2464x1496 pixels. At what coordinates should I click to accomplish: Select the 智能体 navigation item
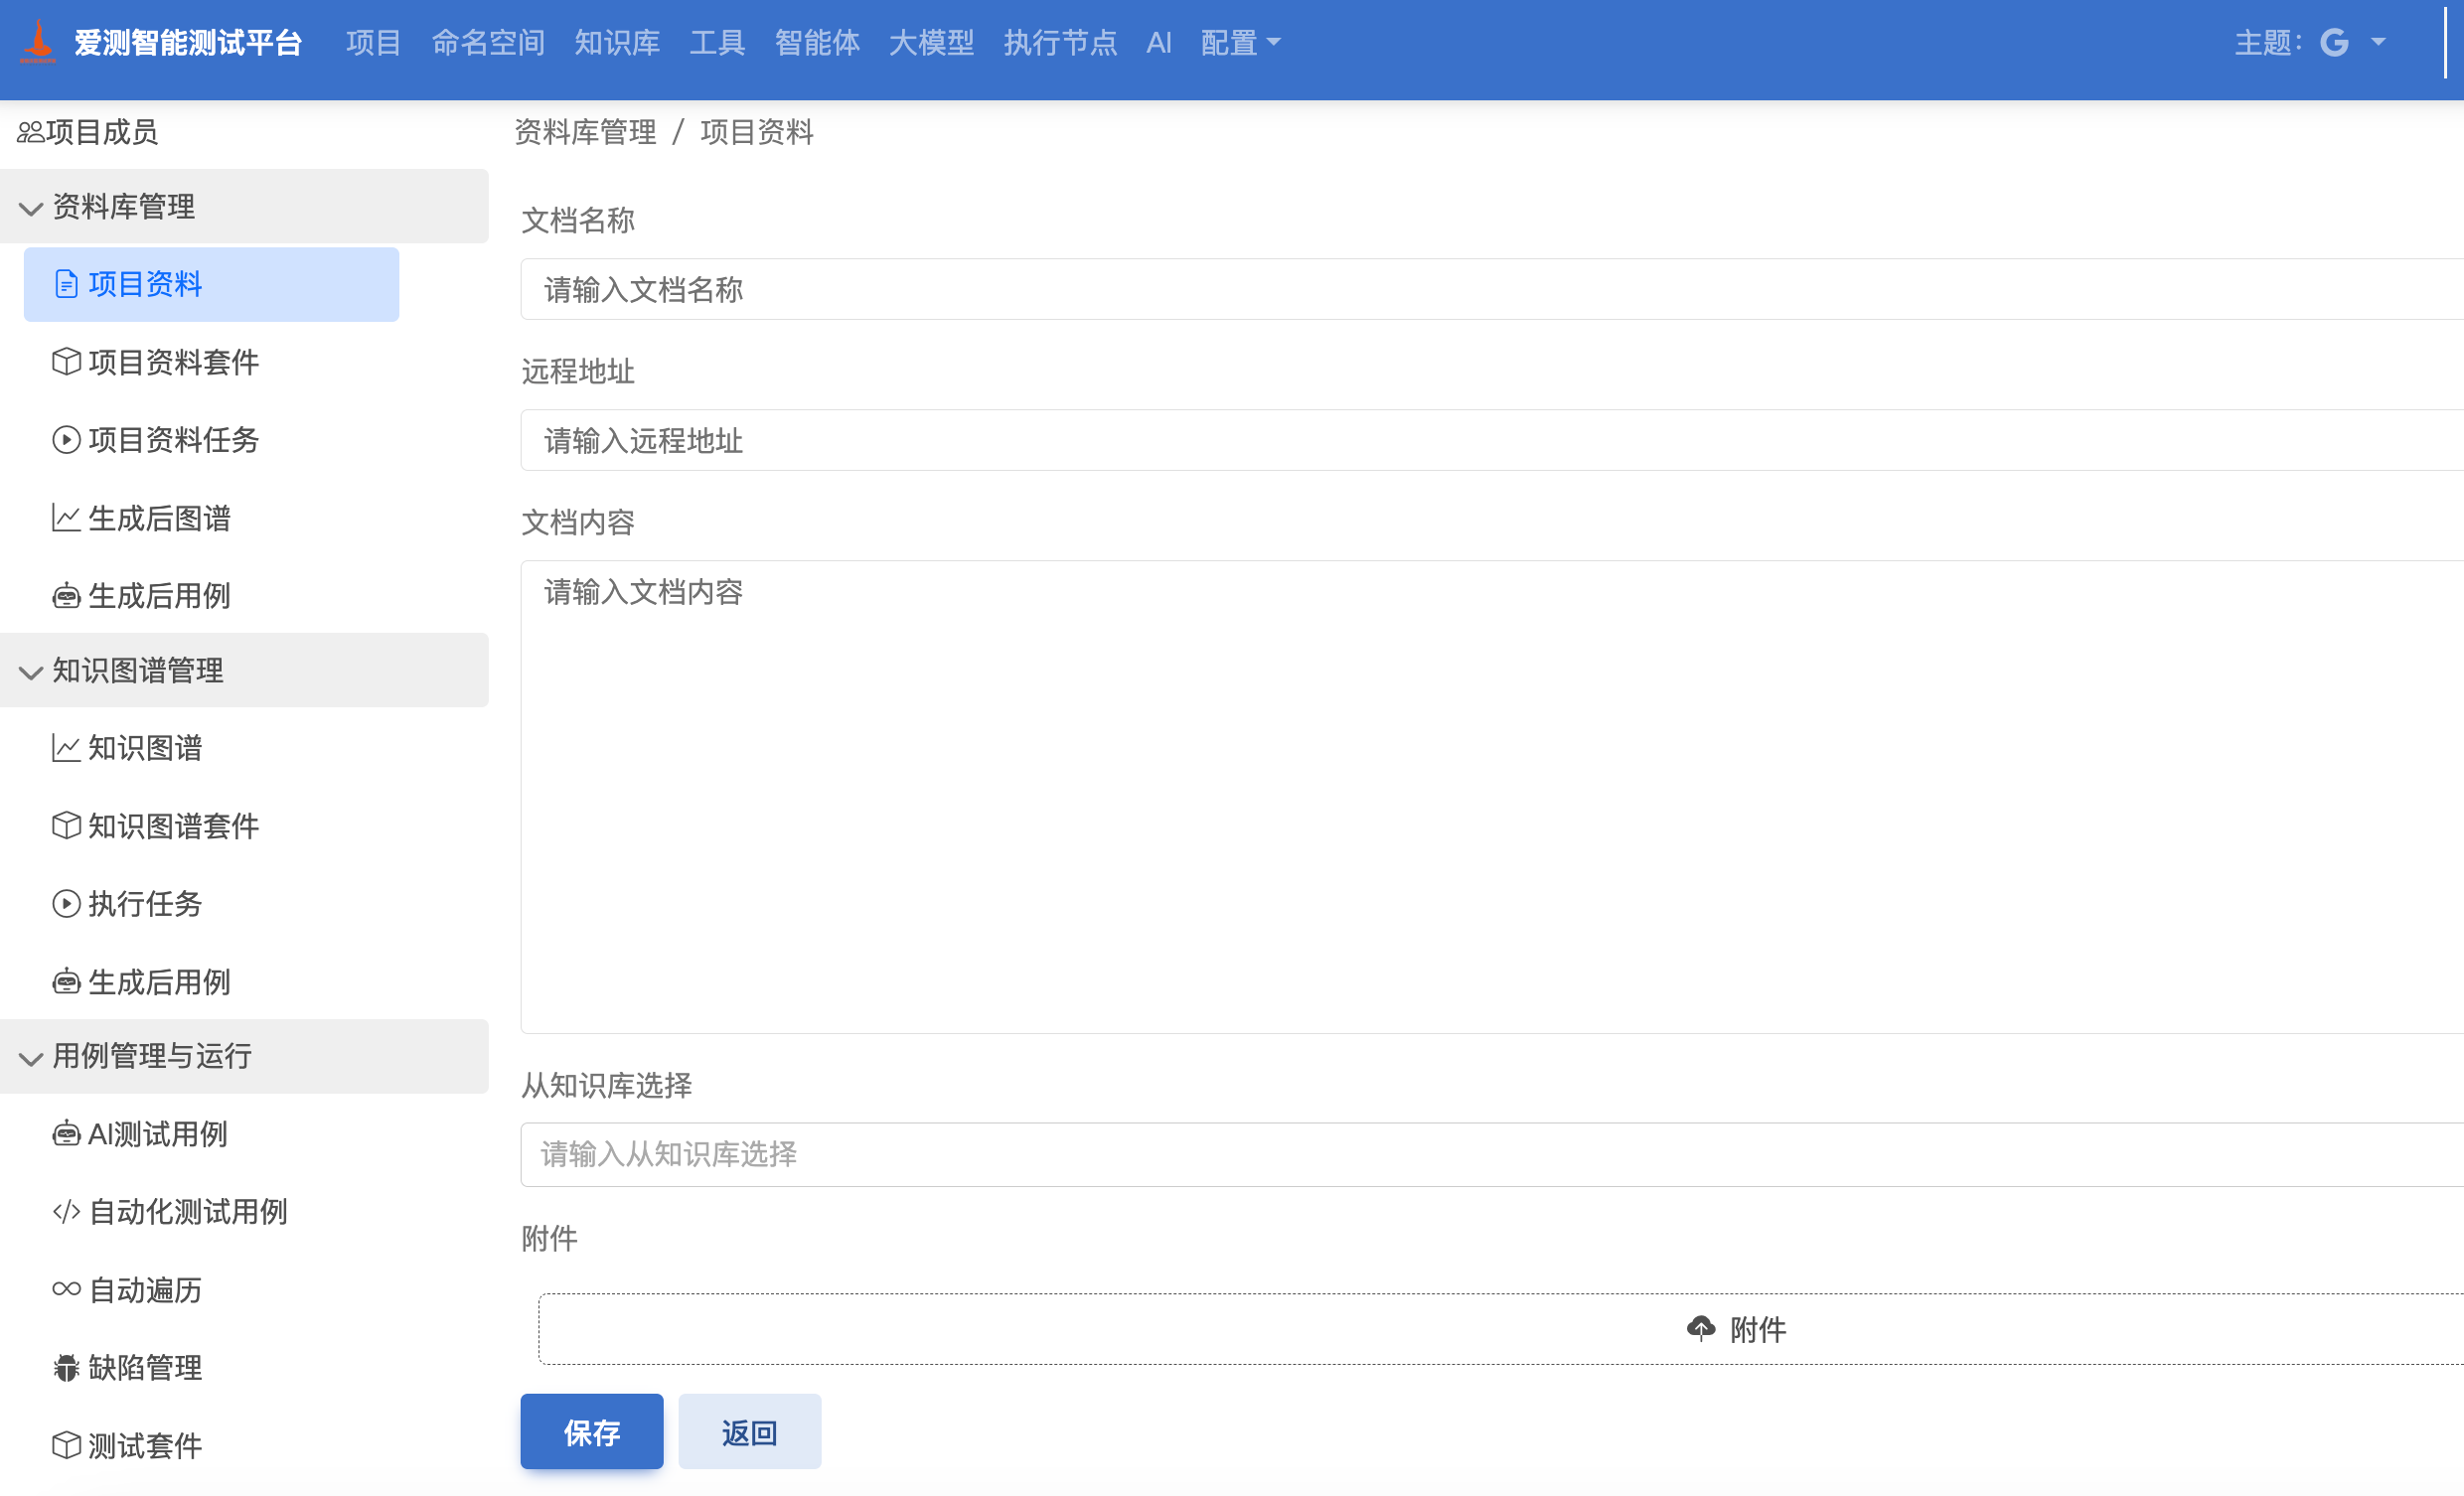coord(817,43)
